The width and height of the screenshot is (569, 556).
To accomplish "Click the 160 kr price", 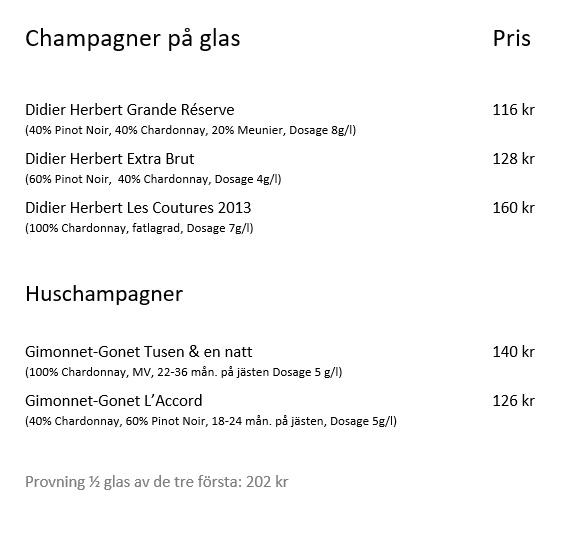I will coord(513,208).
